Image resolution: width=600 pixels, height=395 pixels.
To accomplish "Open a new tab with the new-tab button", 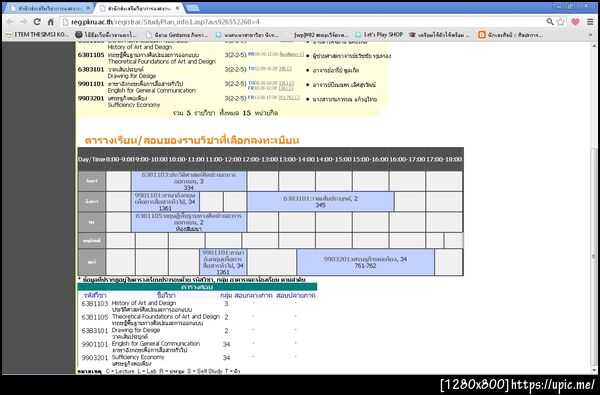I will click(192, 8).
